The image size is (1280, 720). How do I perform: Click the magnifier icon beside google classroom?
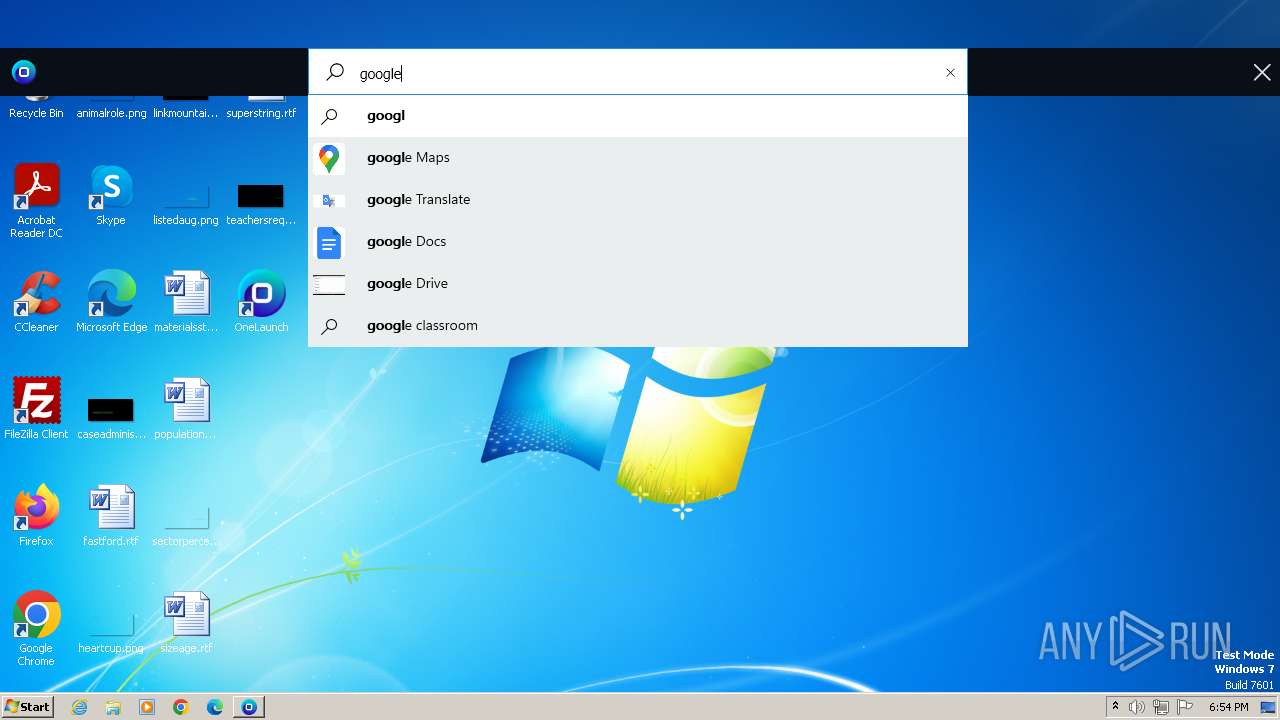click(329, 326)
